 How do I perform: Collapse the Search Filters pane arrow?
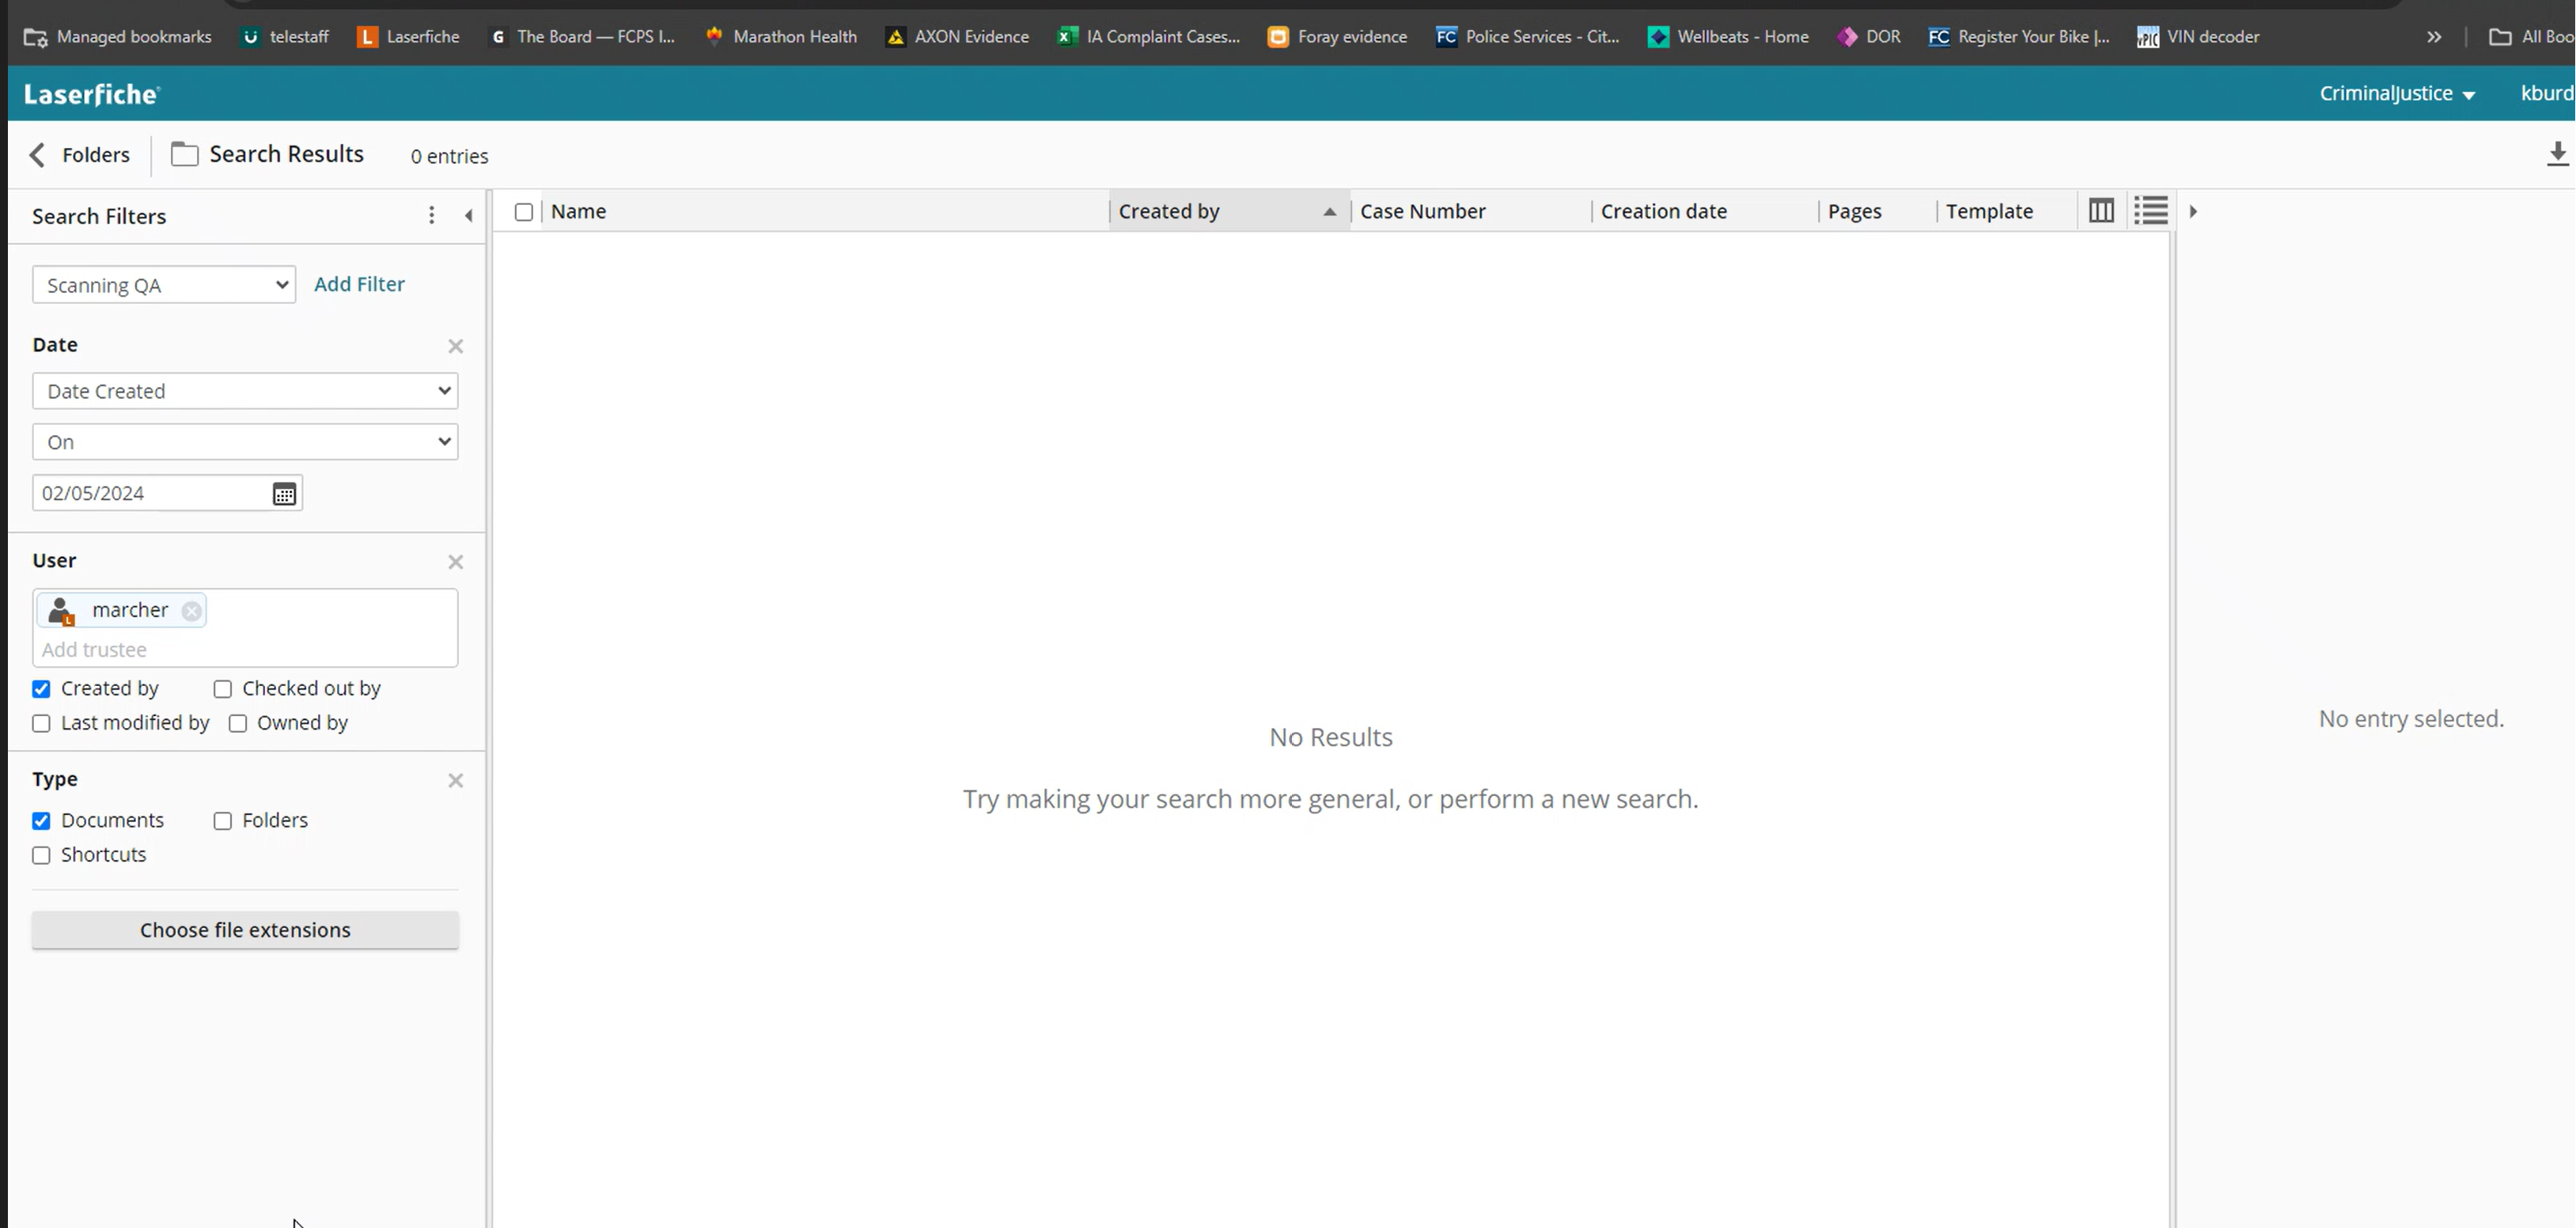pos(468,216)
